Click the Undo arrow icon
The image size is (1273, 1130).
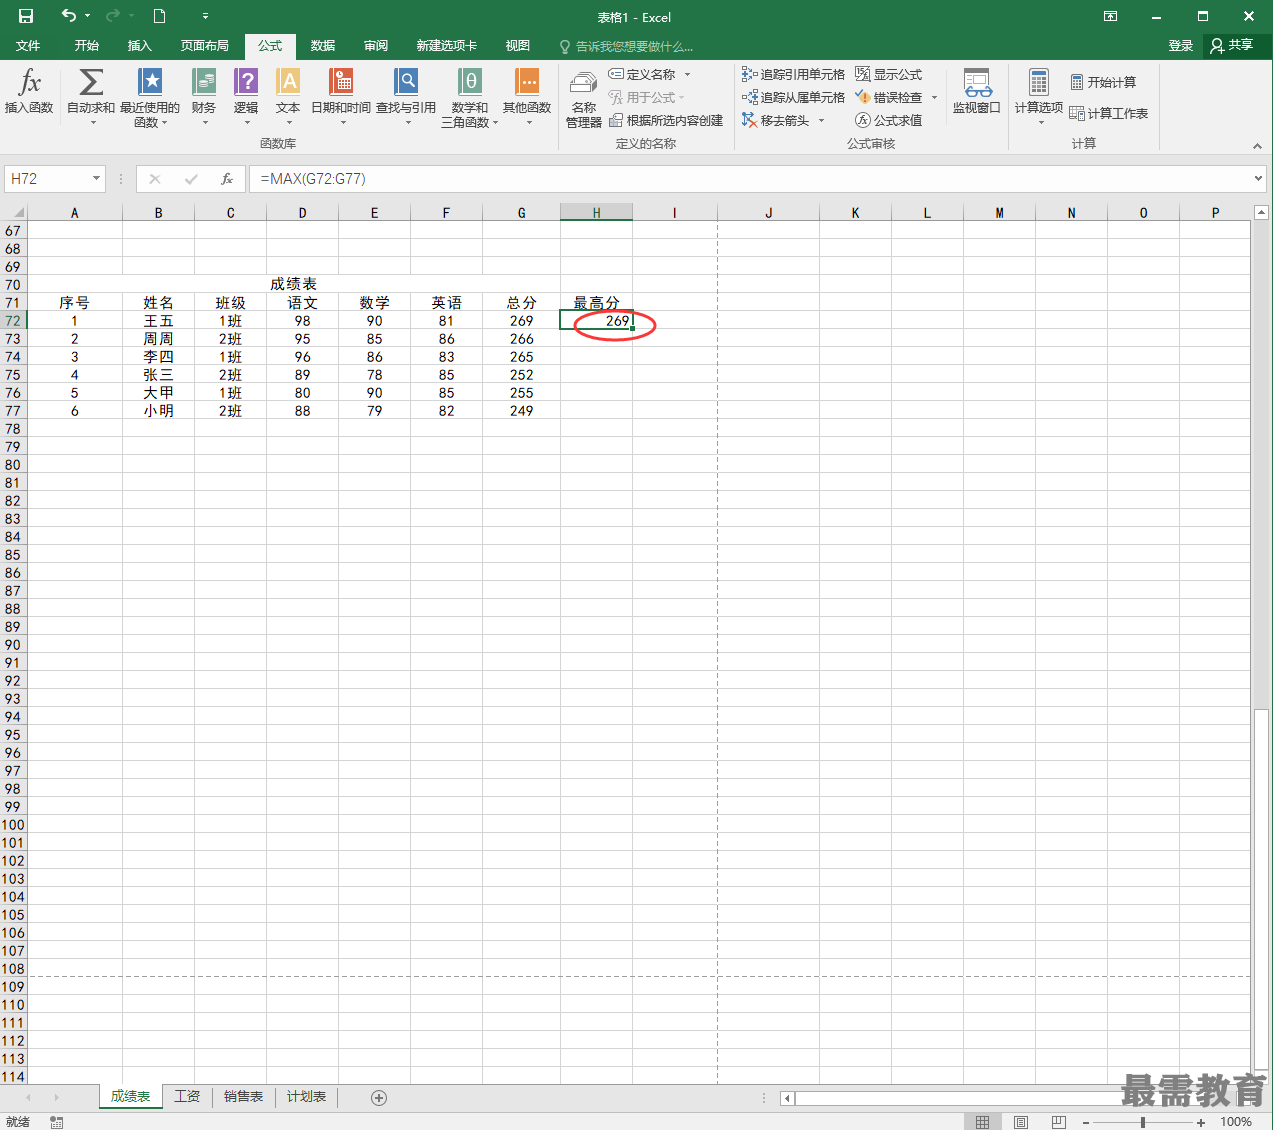(x=68, y=16)
